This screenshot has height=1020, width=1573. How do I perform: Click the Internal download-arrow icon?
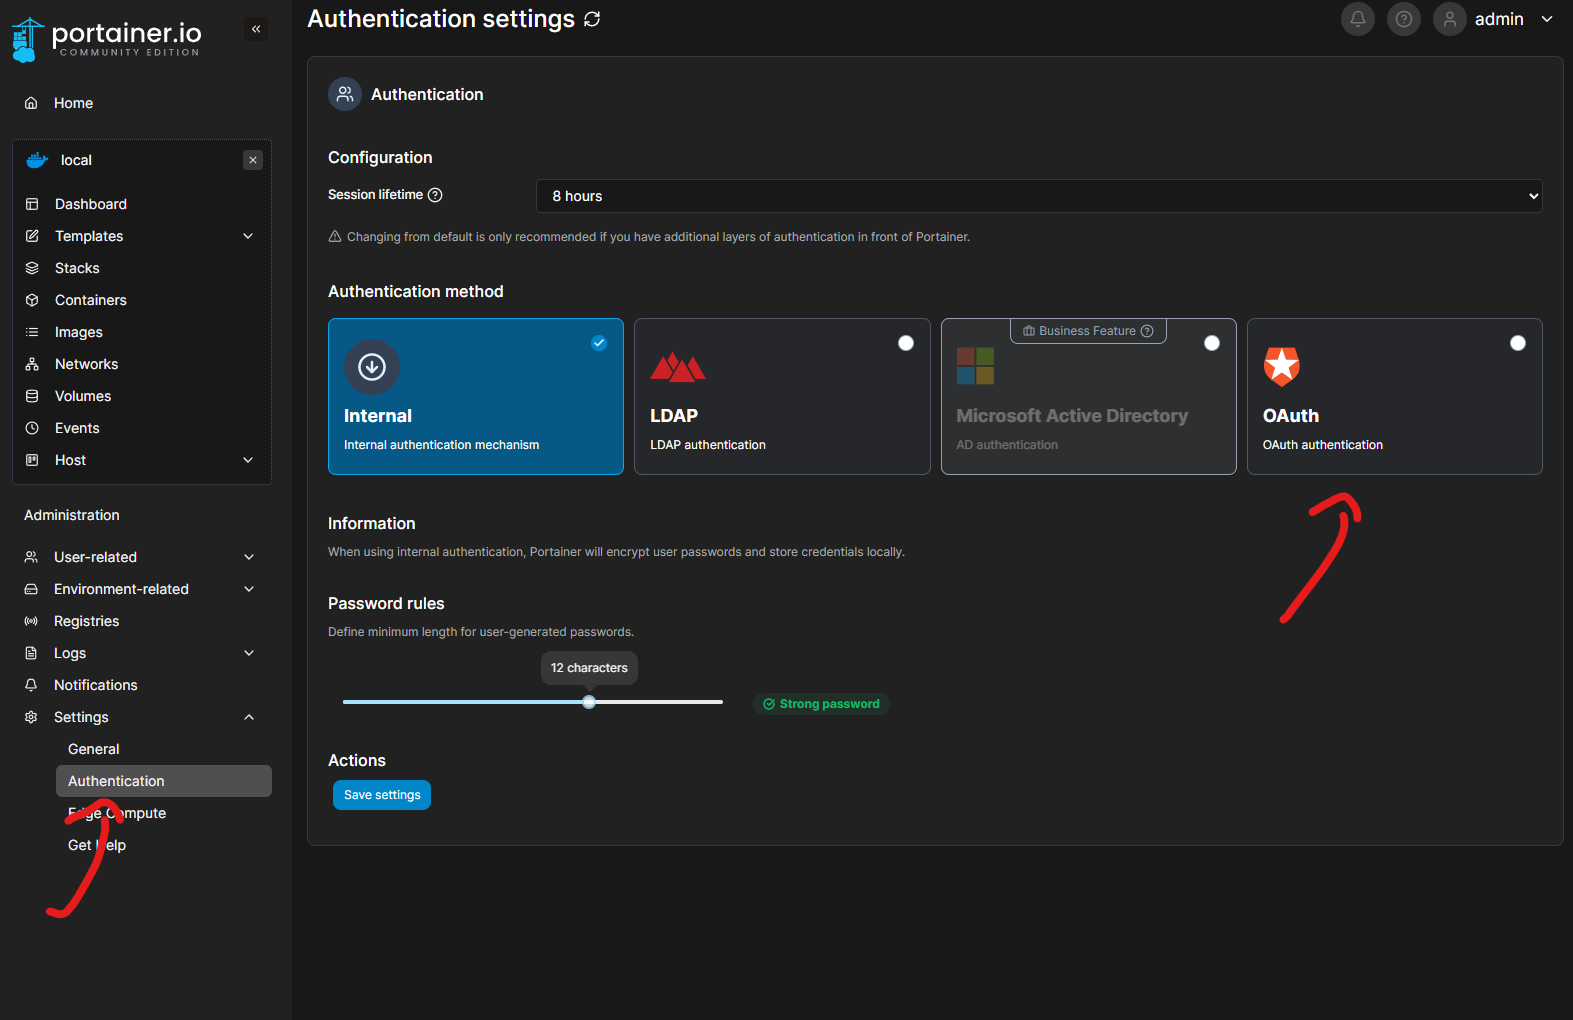click(372, 367)
